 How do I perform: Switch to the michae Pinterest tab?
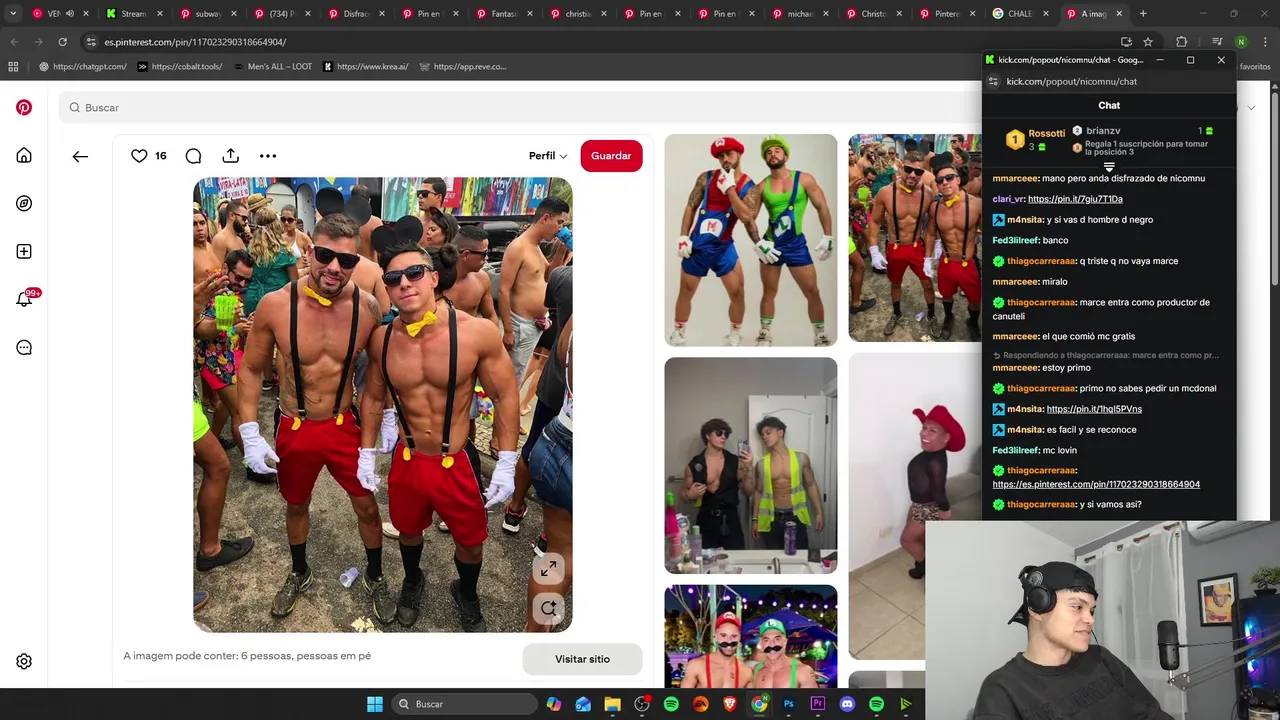click(x=799, y=14)
